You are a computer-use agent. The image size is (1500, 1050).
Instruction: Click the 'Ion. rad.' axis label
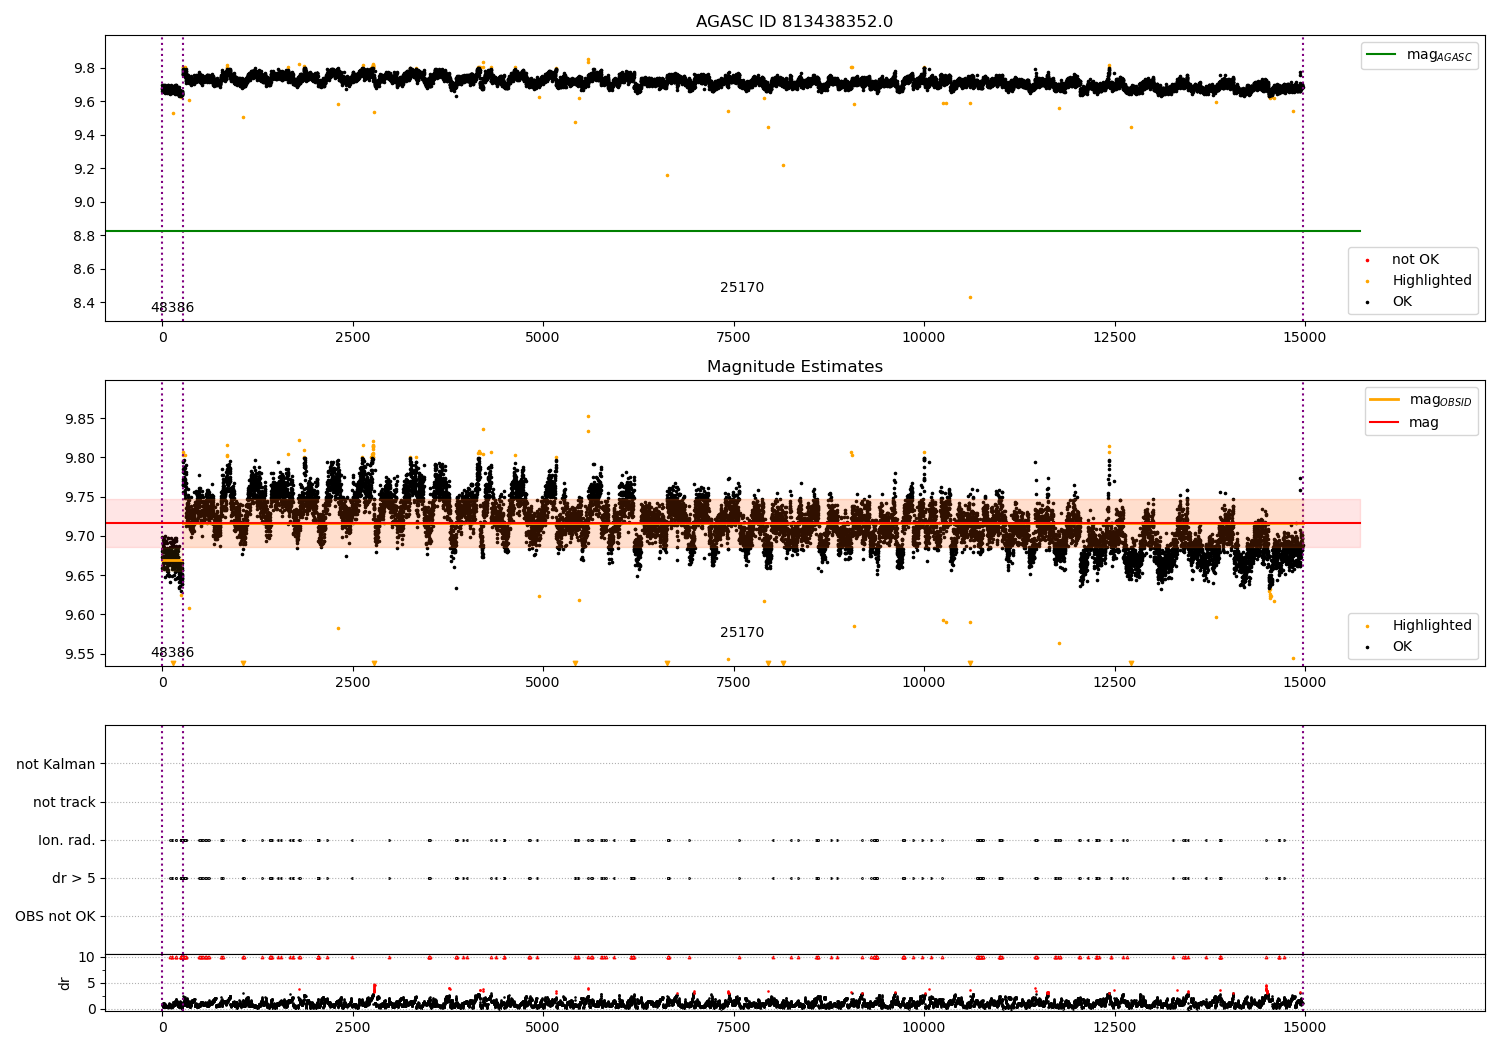click(67, 841)
